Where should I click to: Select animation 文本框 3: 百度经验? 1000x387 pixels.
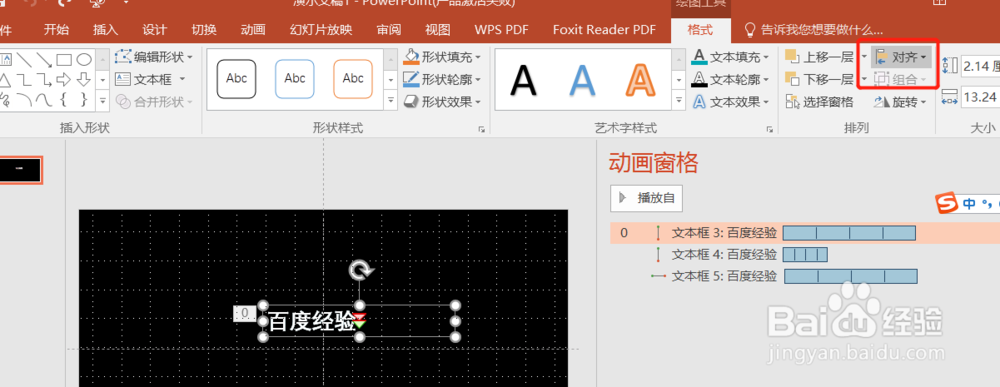805,233
